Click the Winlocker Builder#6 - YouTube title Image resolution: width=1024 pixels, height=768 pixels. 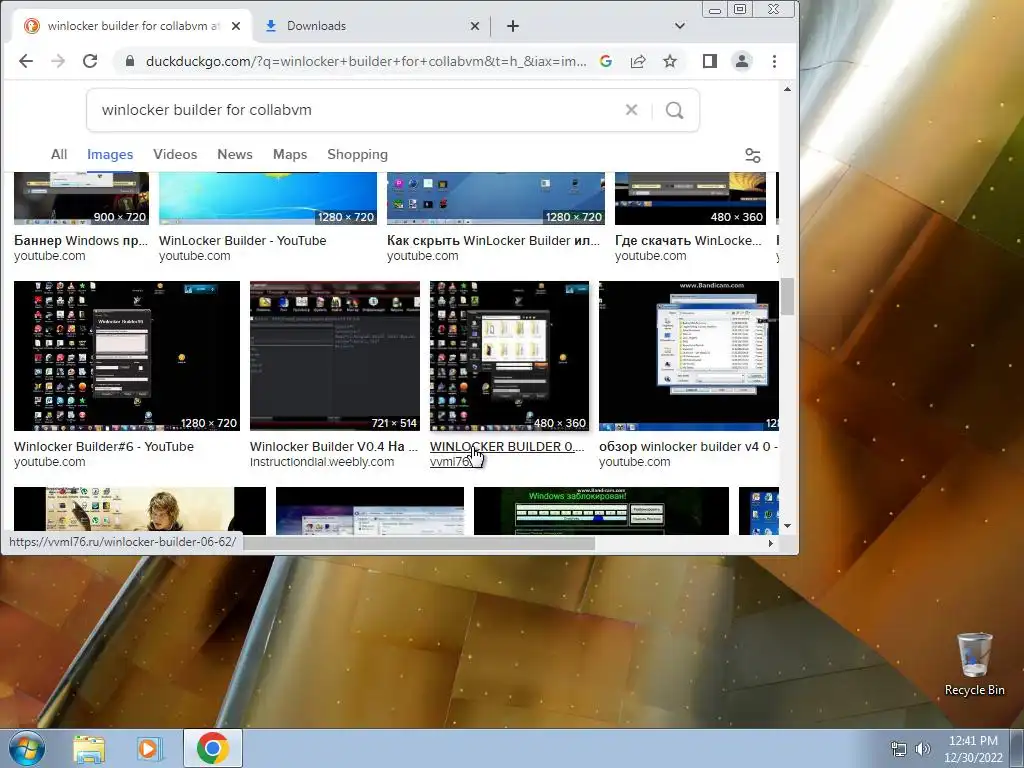point(104,447)
